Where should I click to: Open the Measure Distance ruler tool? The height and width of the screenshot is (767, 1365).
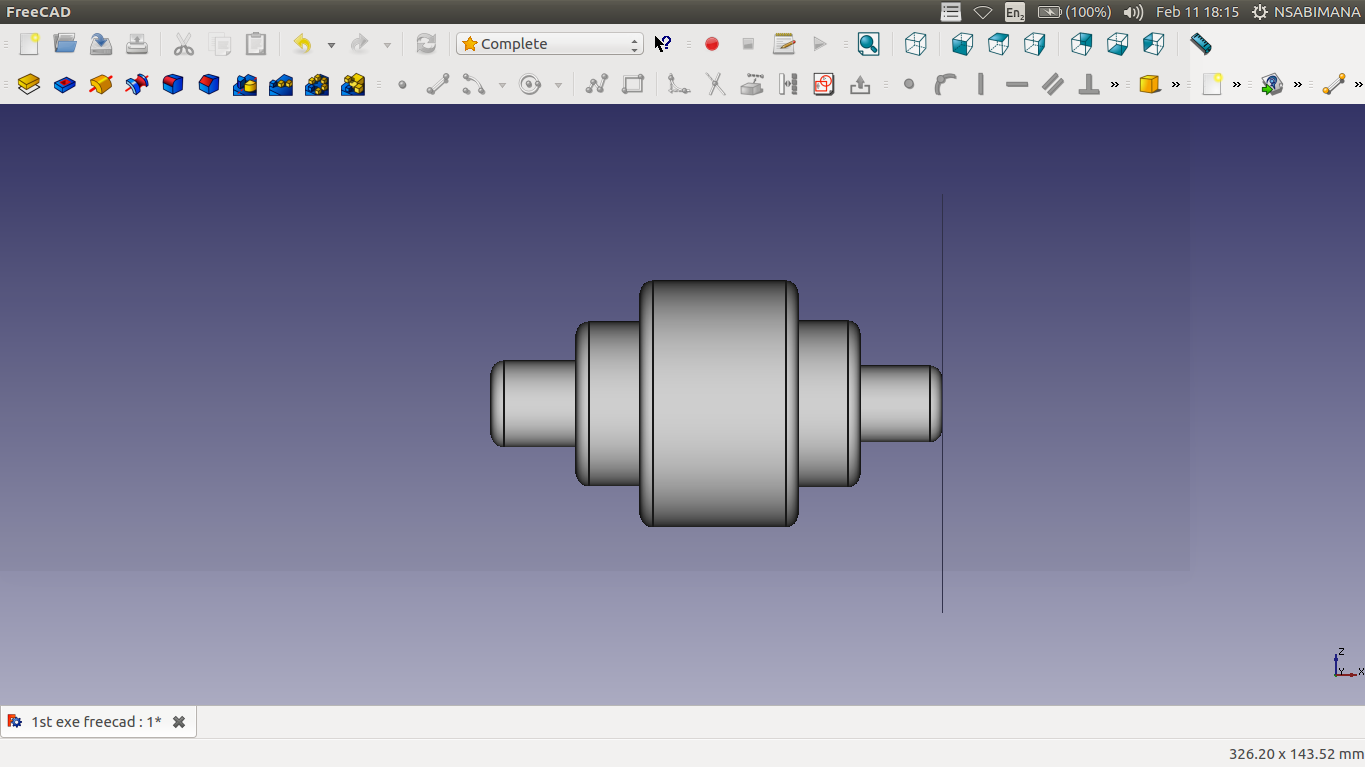pos(1200,44)
